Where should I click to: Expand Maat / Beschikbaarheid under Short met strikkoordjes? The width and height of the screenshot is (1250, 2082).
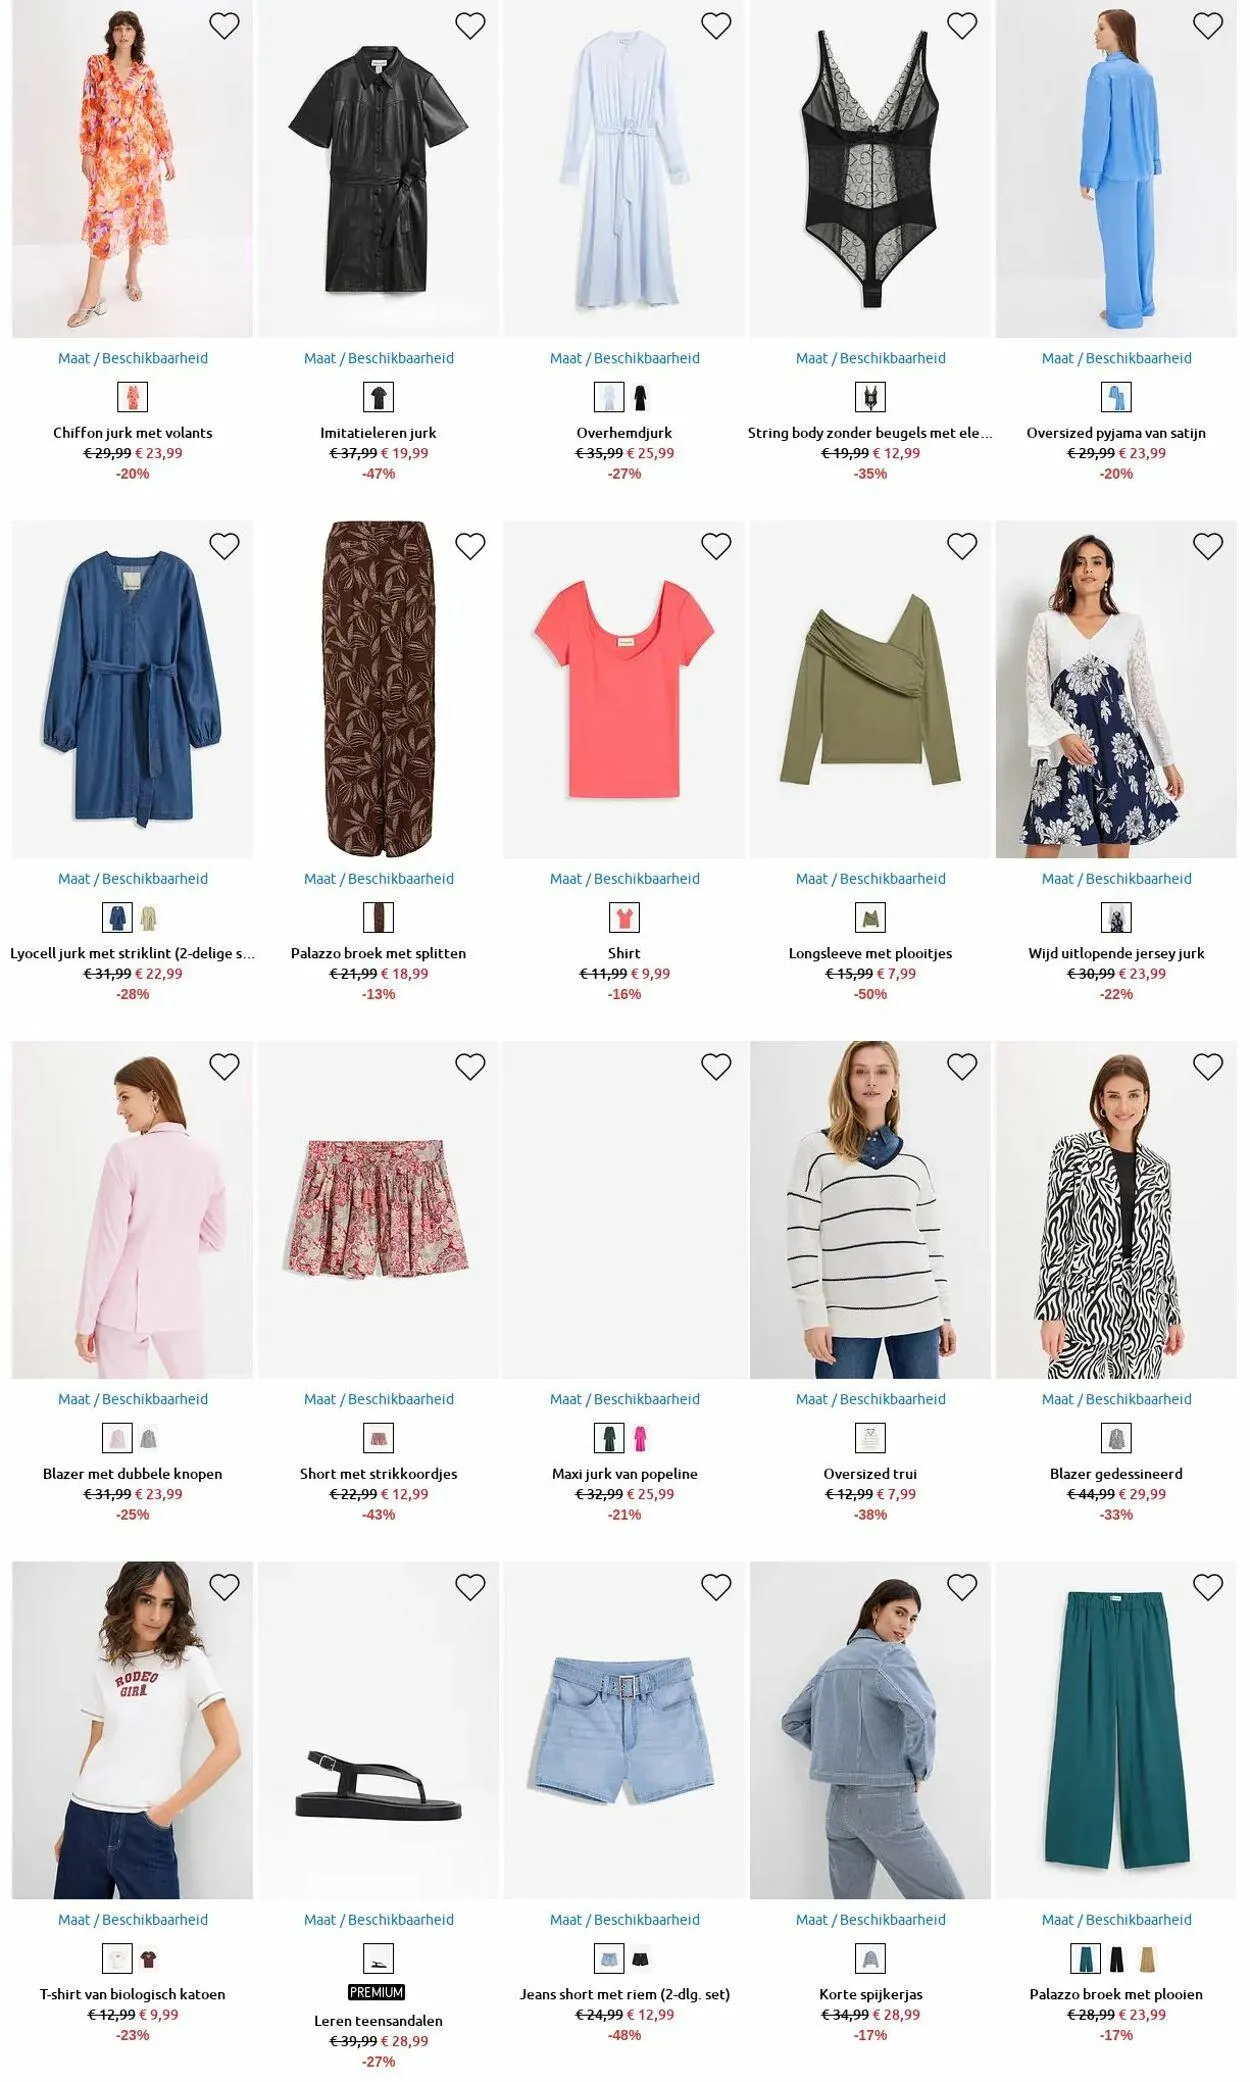379,1399
